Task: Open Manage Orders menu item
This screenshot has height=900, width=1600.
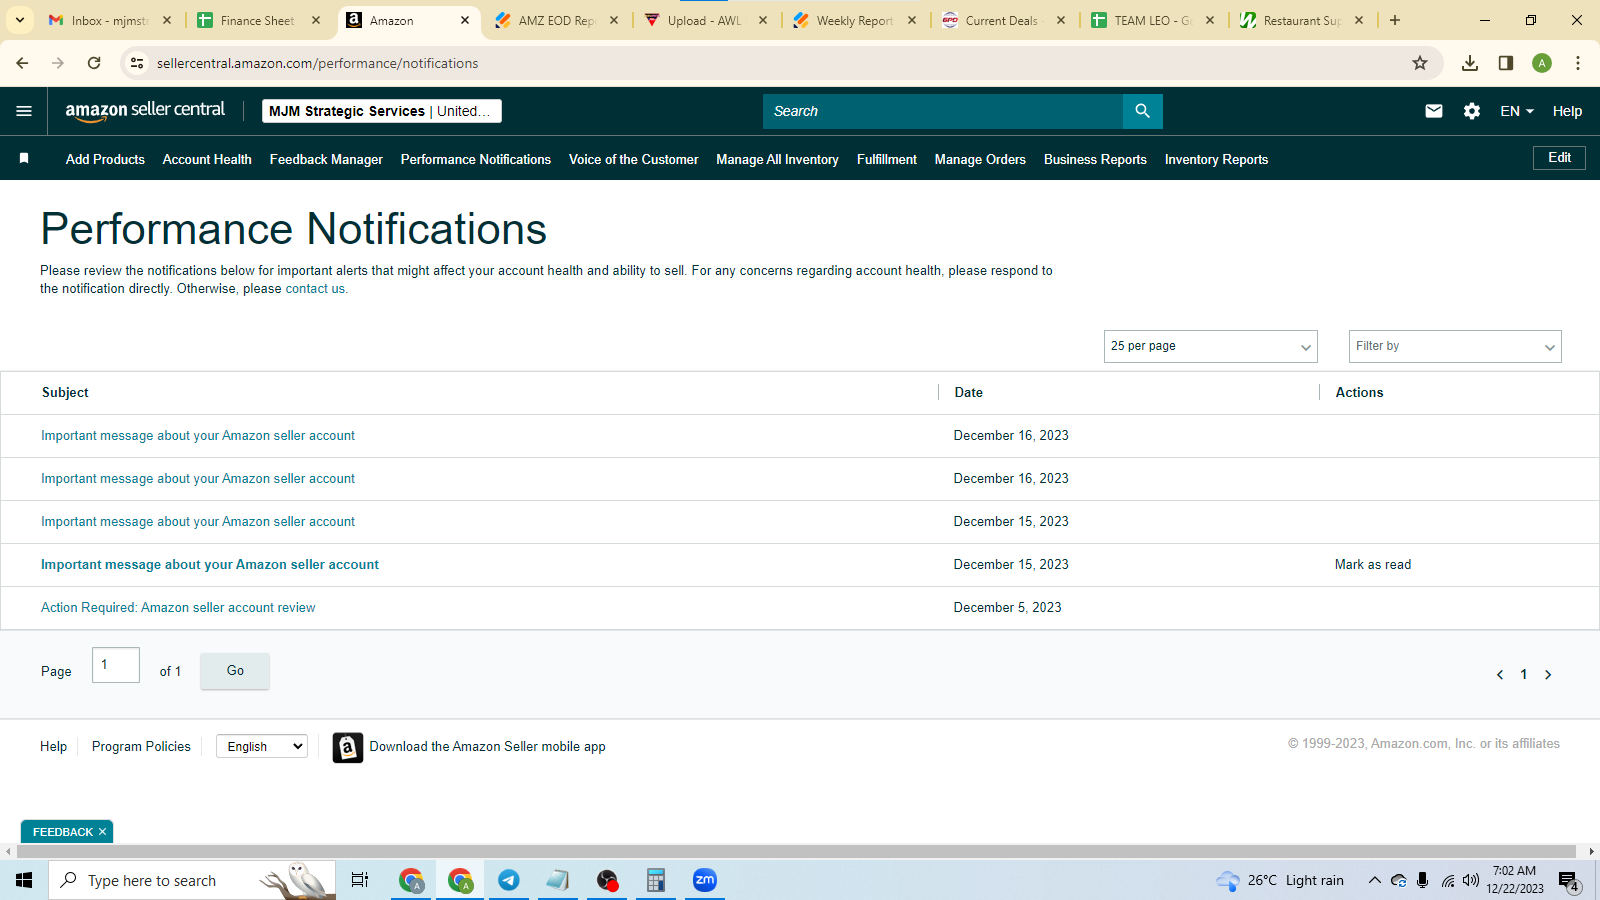Action: point(980,159)
